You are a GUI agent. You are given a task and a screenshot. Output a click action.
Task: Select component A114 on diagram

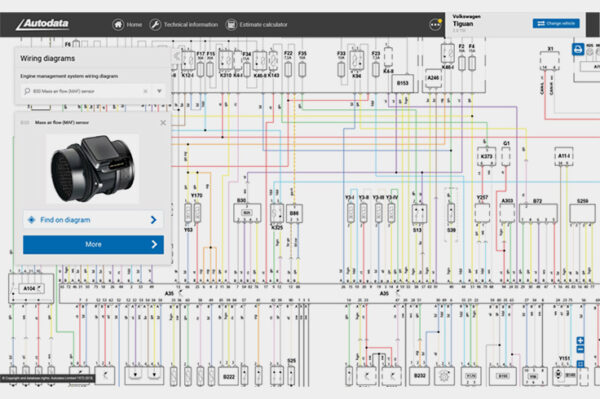click(x=564, y=156)
